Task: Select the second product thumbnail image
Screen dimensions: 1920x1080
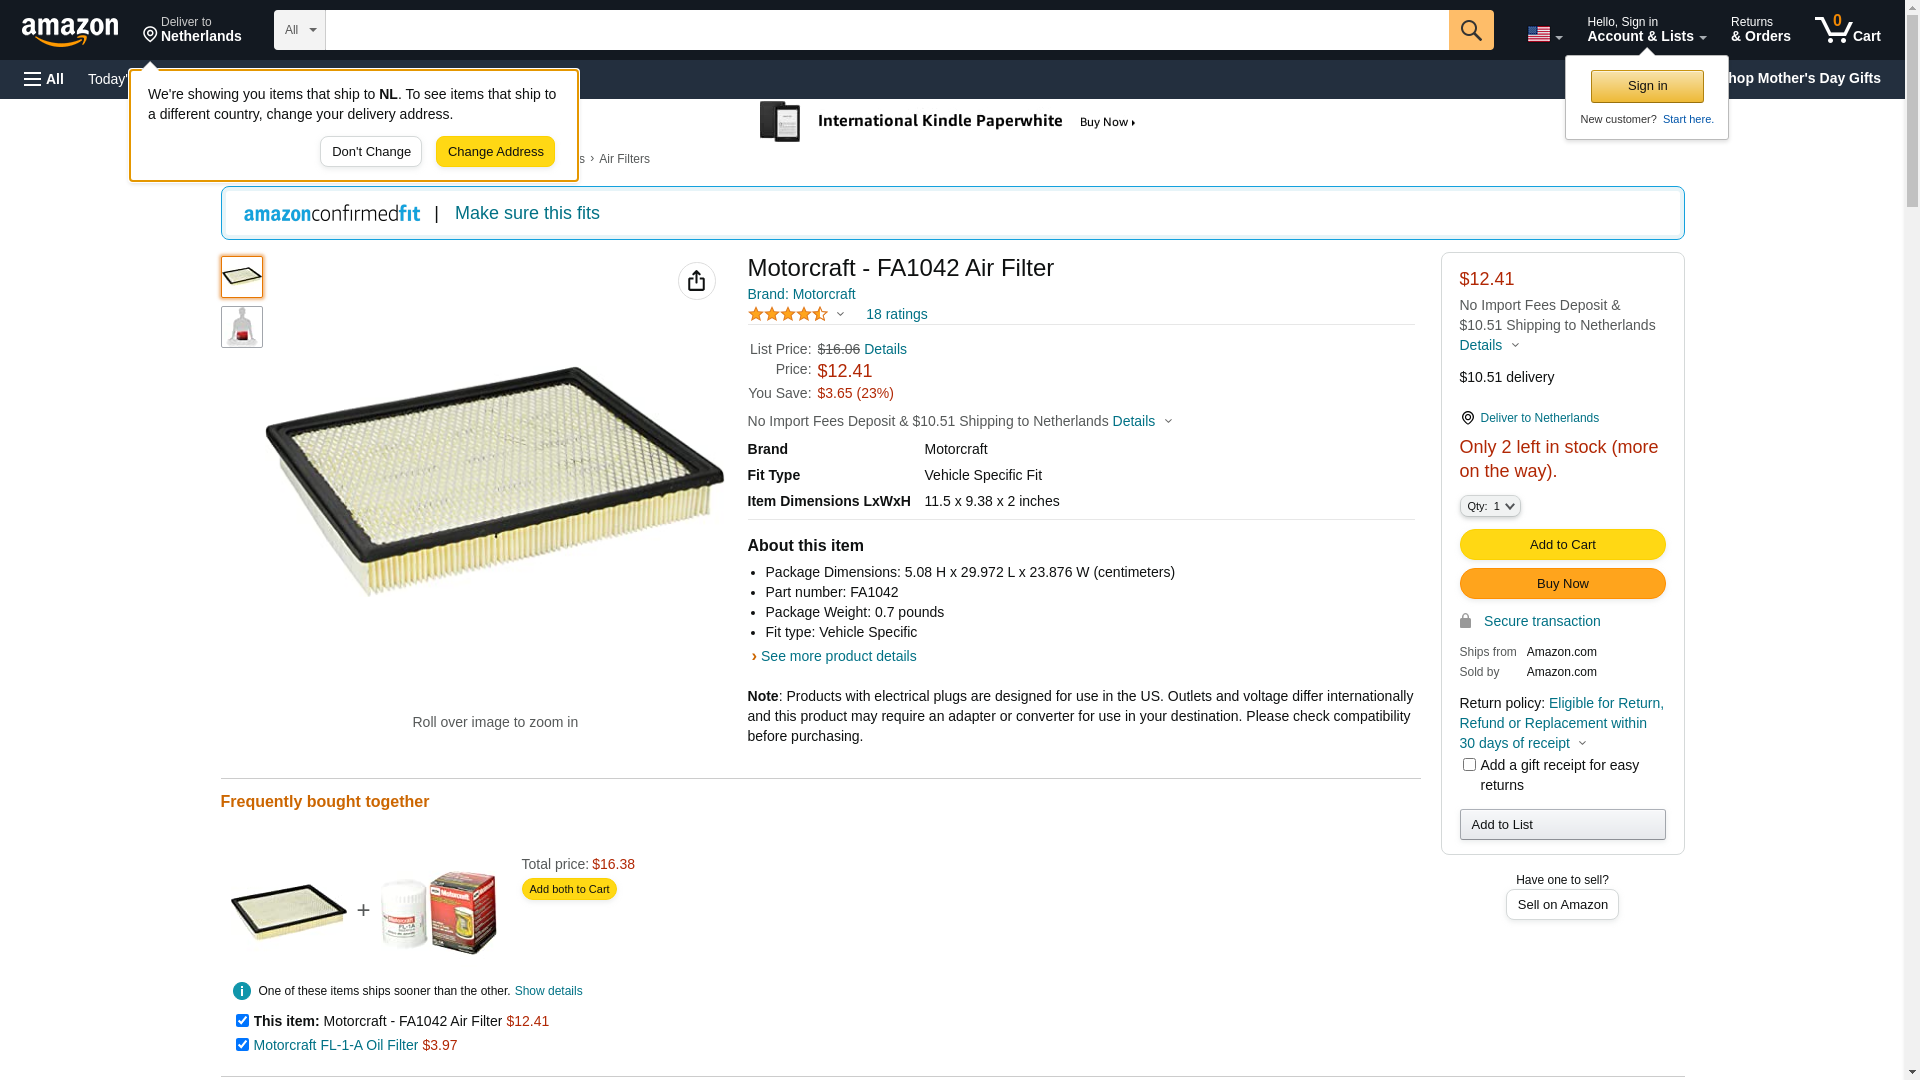Action: coord(242,327)
